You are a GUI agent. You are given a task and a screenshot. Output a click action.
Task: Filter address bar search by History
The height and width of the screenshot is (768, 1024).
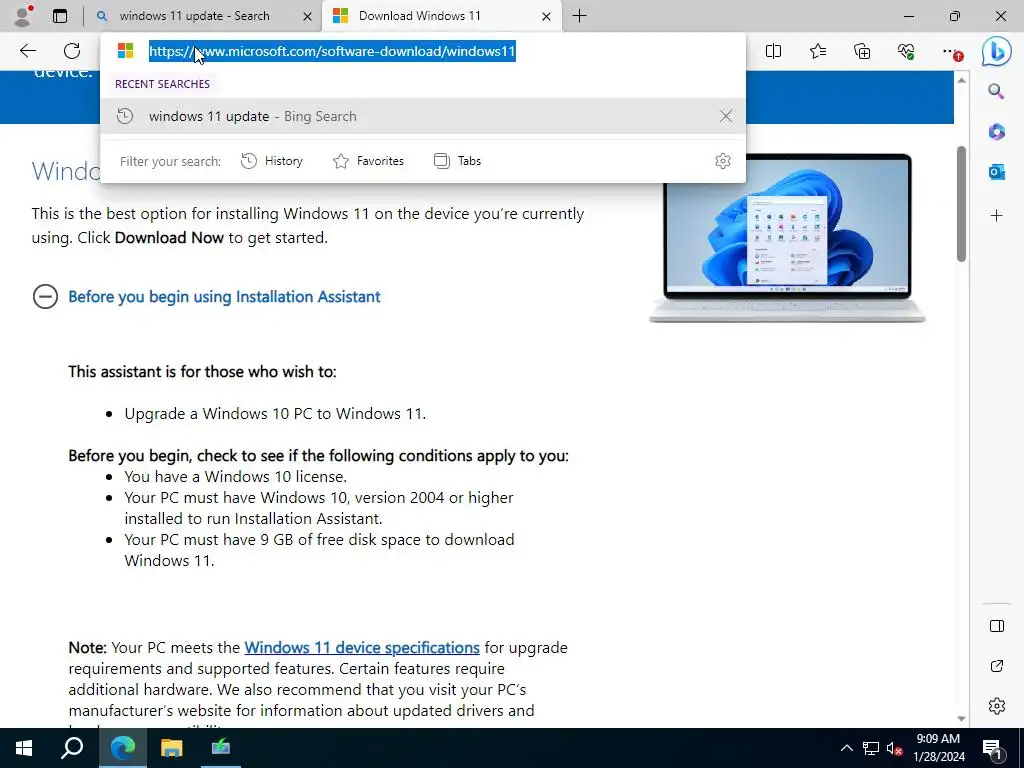[272, 161]
